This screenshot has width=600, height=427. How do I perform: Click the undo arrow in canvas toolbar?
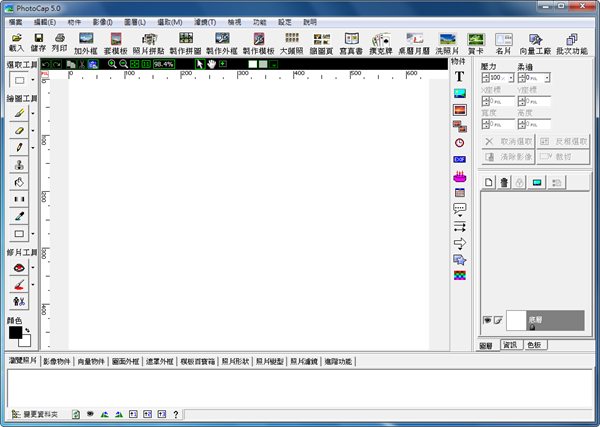pyautogui.click(x=46, y=64)
